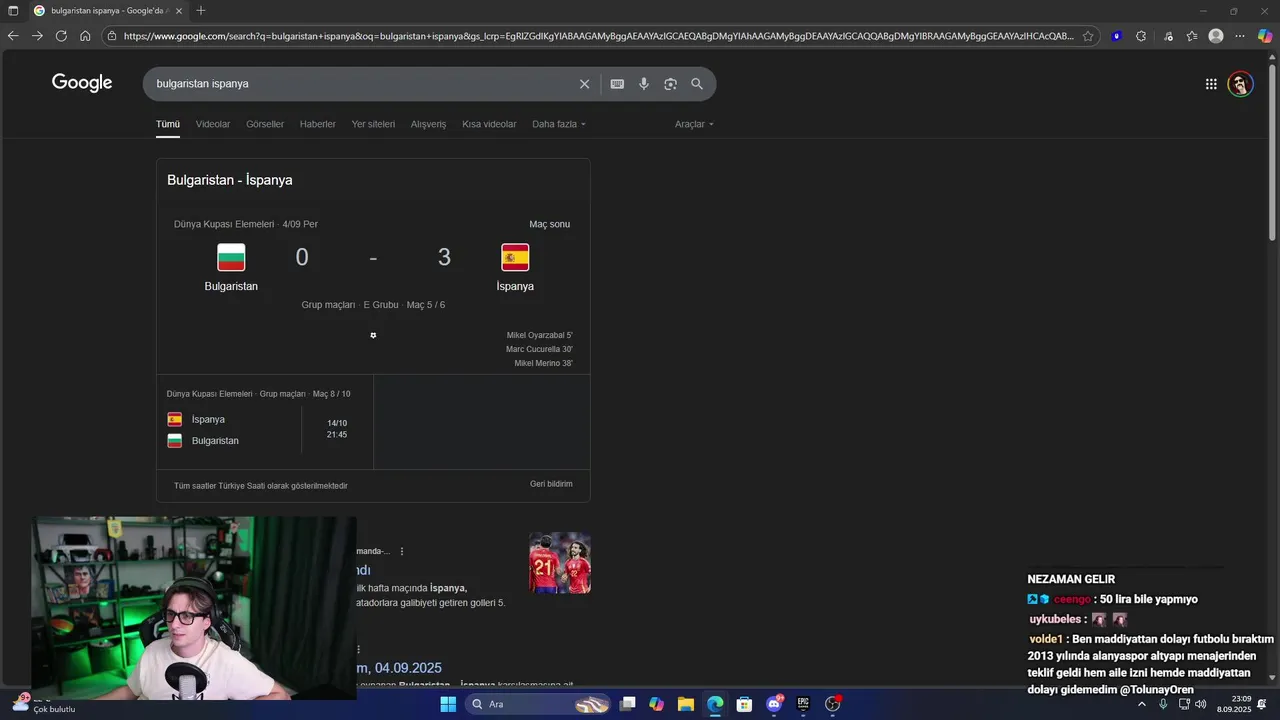1280x720 pixels.
Task: Click the İspanya team flag in scoreboard
Action: click(515, 257)
